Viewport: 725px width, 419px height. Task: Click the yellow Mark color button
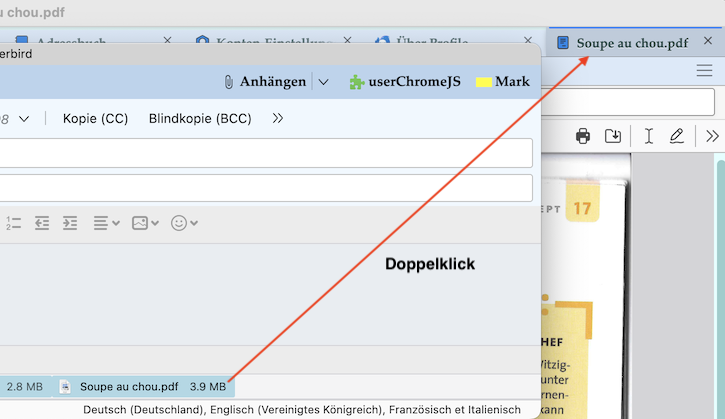[x=503, y=82]
